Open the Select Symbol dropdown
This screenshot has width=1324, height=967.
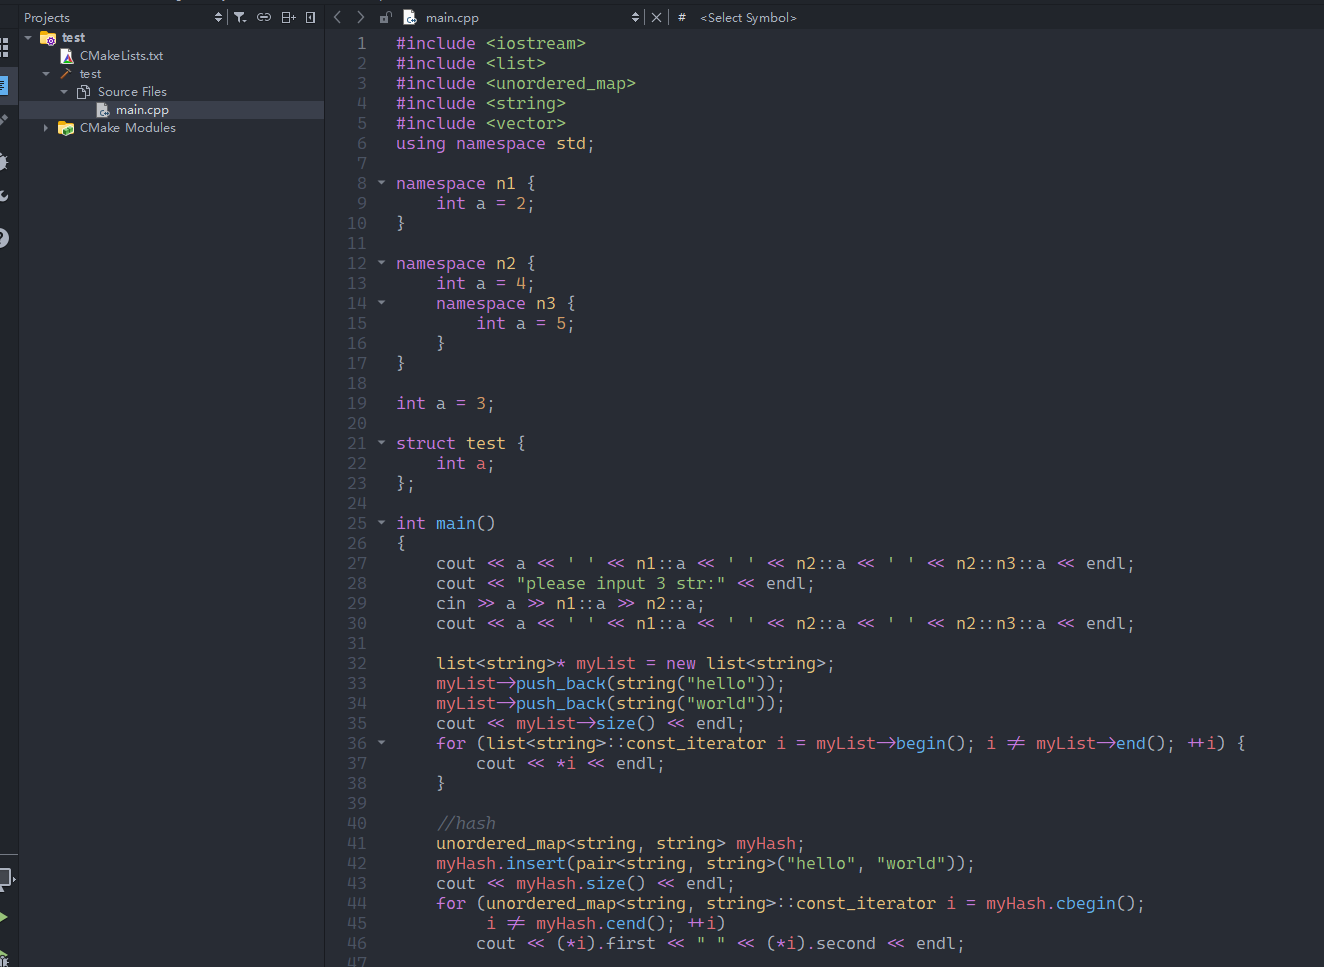click(748, 17)
